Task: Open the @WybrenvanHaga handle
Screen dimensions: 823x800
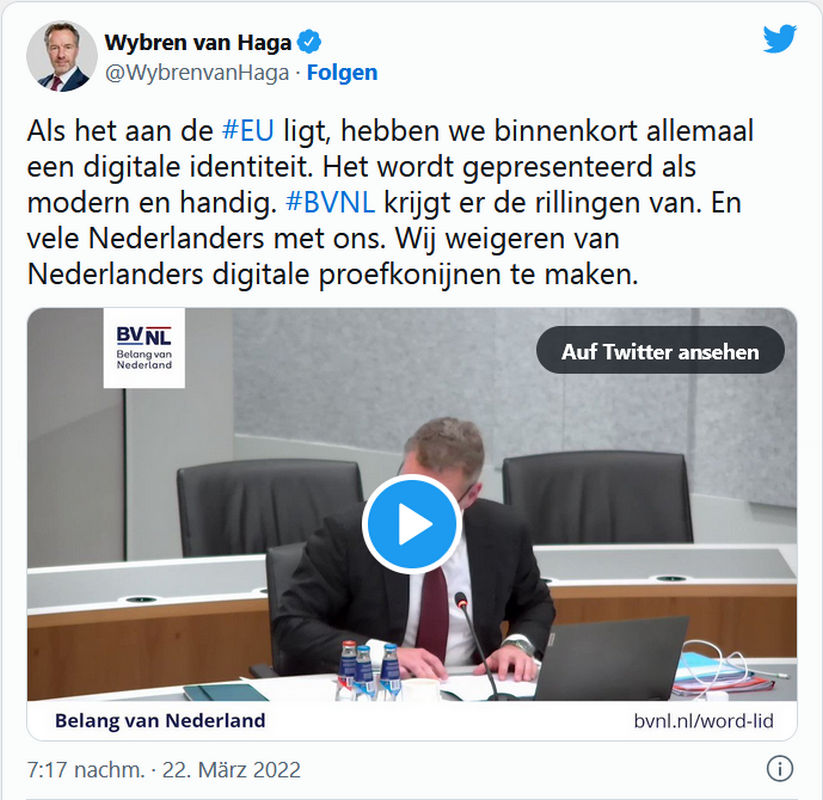Action: (197, 72)
